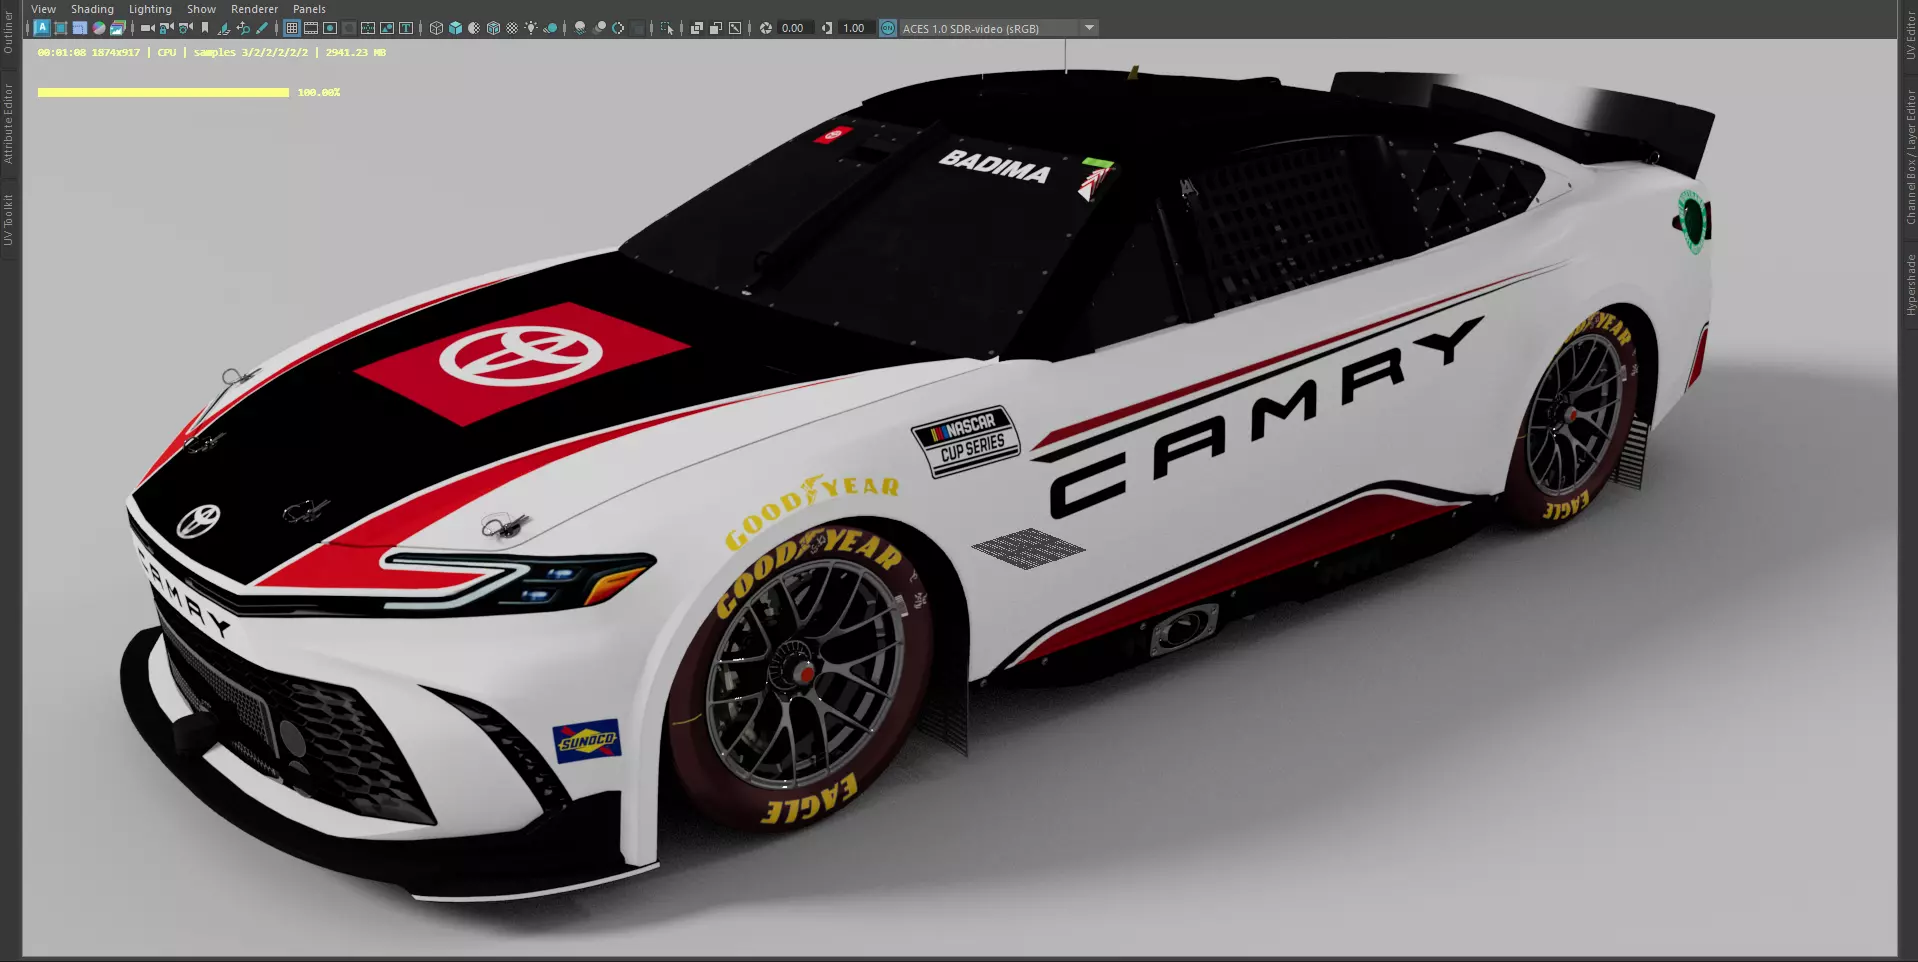Screen dimensions: 1918x962
Task: Open the UV Editor side tab
Action: click(1910, 36)
